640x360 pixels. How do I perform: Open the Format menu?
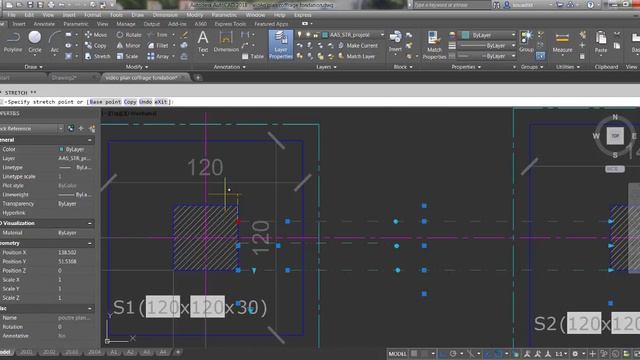92,15
